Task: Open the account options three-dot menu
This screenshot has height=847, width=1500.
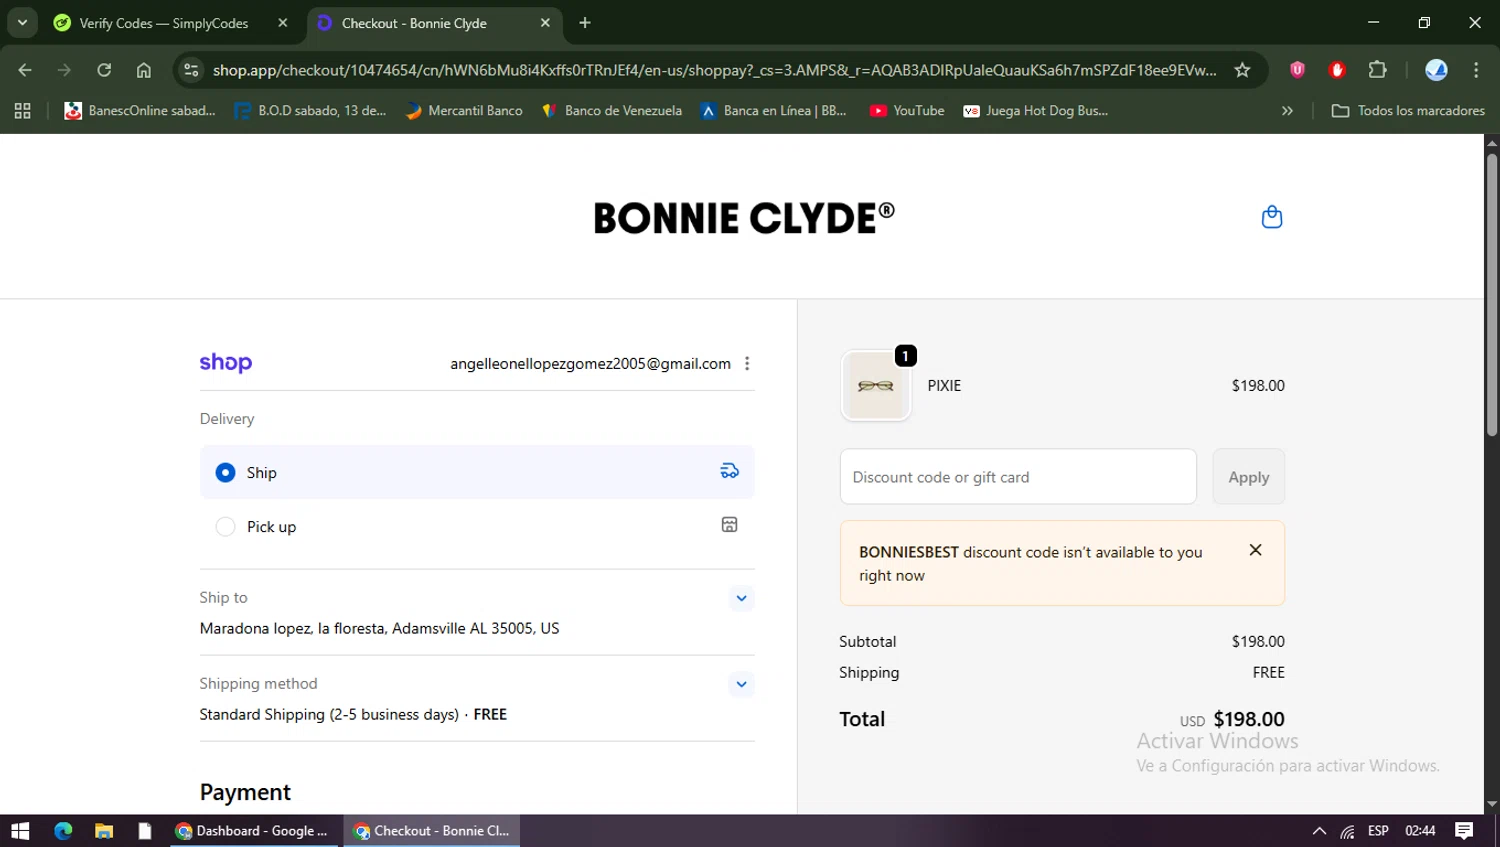Action: click(x=747, y=364)
